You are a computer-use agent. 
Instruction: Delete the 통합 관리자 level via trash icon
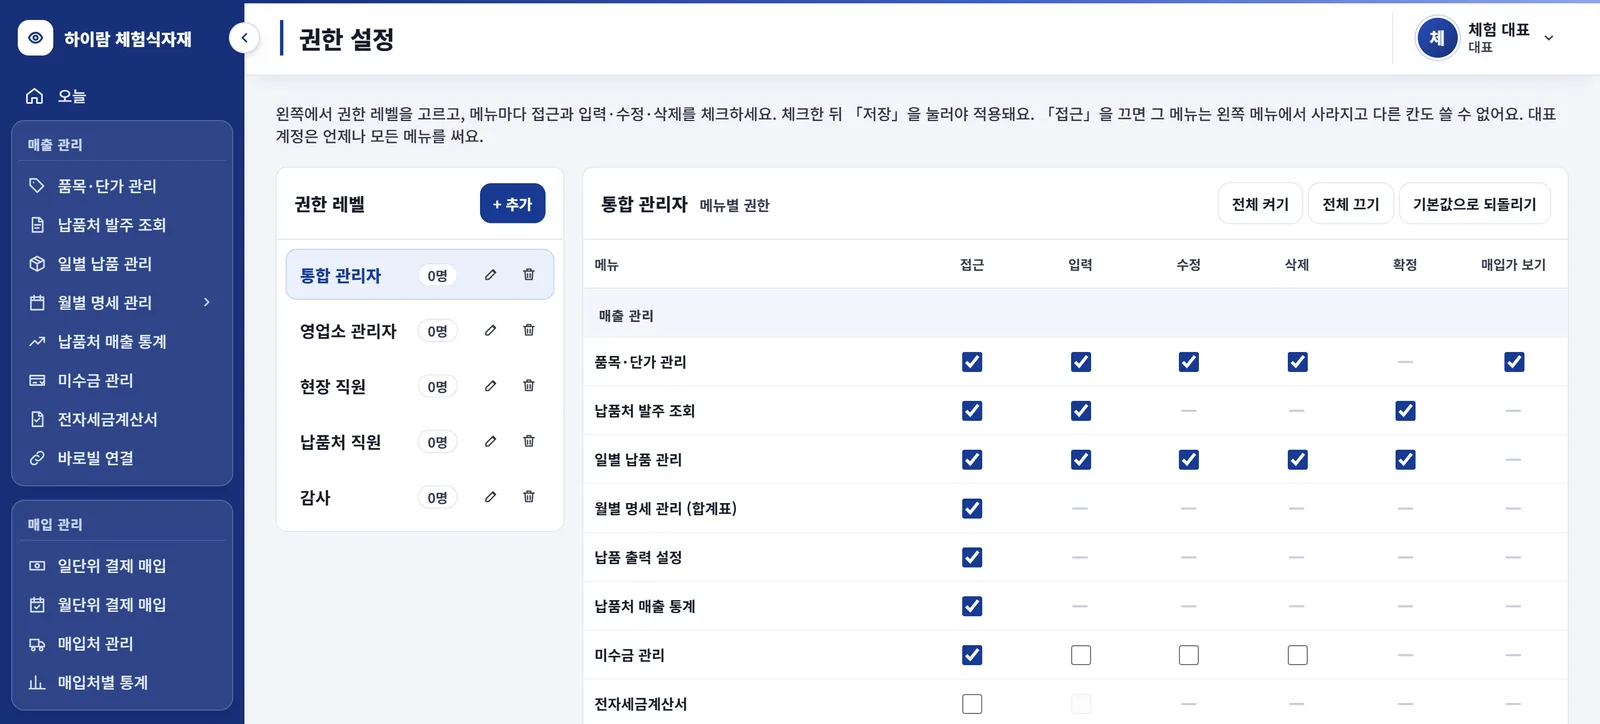[x=529, y=275]
